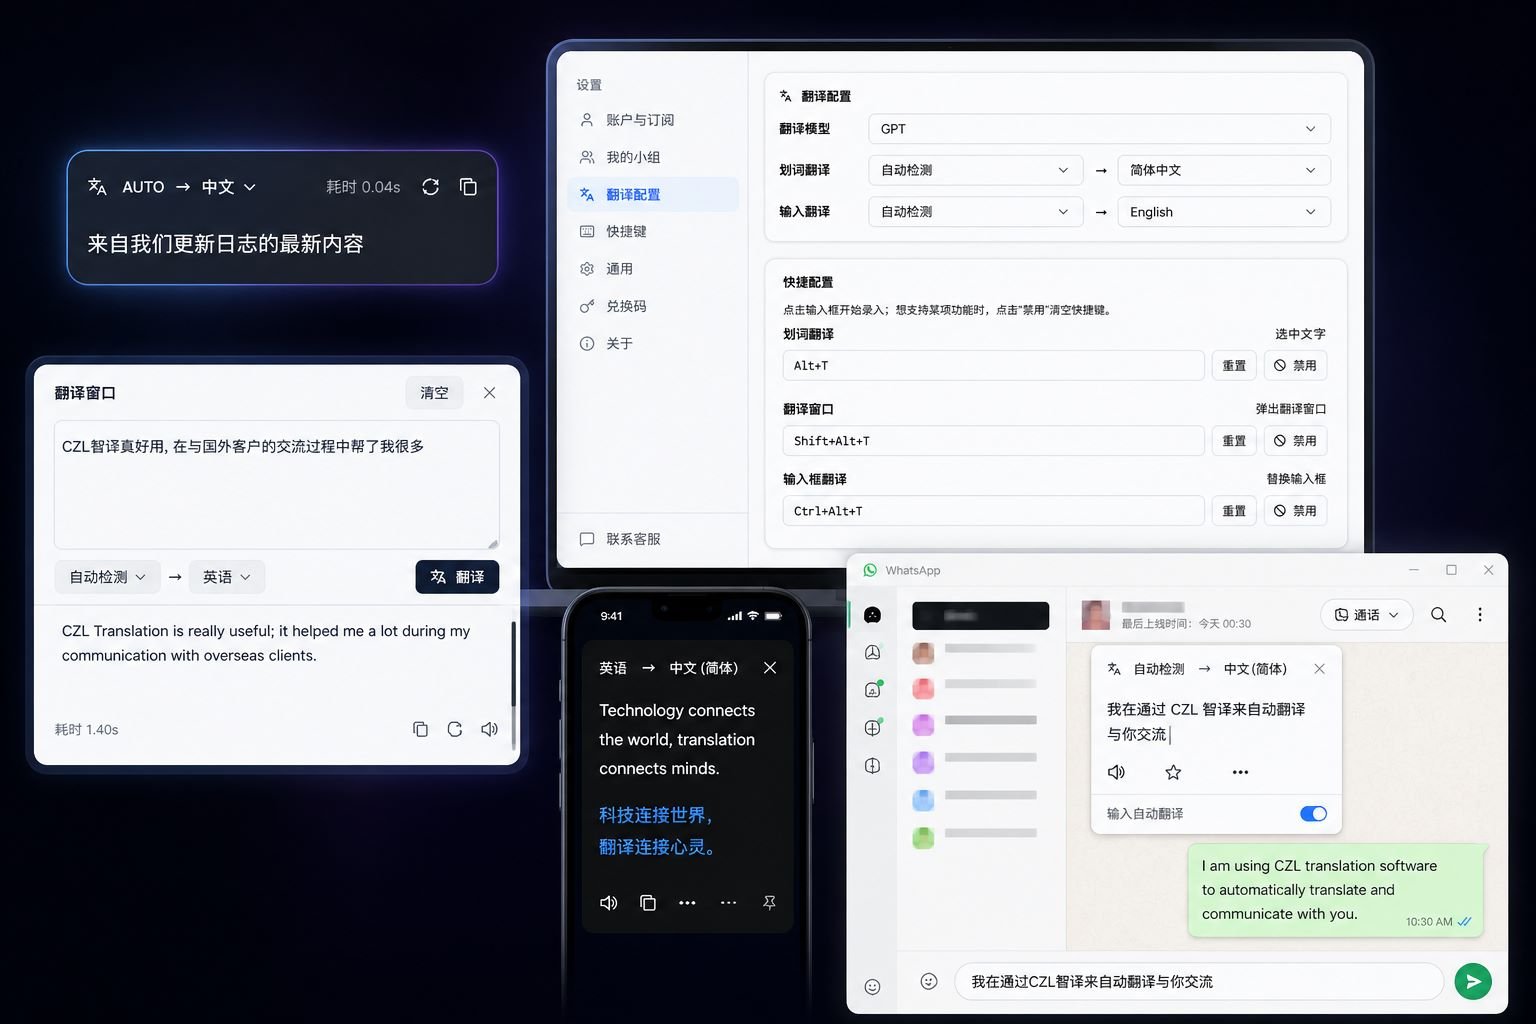Change English target language dropdown in 输入翻译

pos(1222,211)
